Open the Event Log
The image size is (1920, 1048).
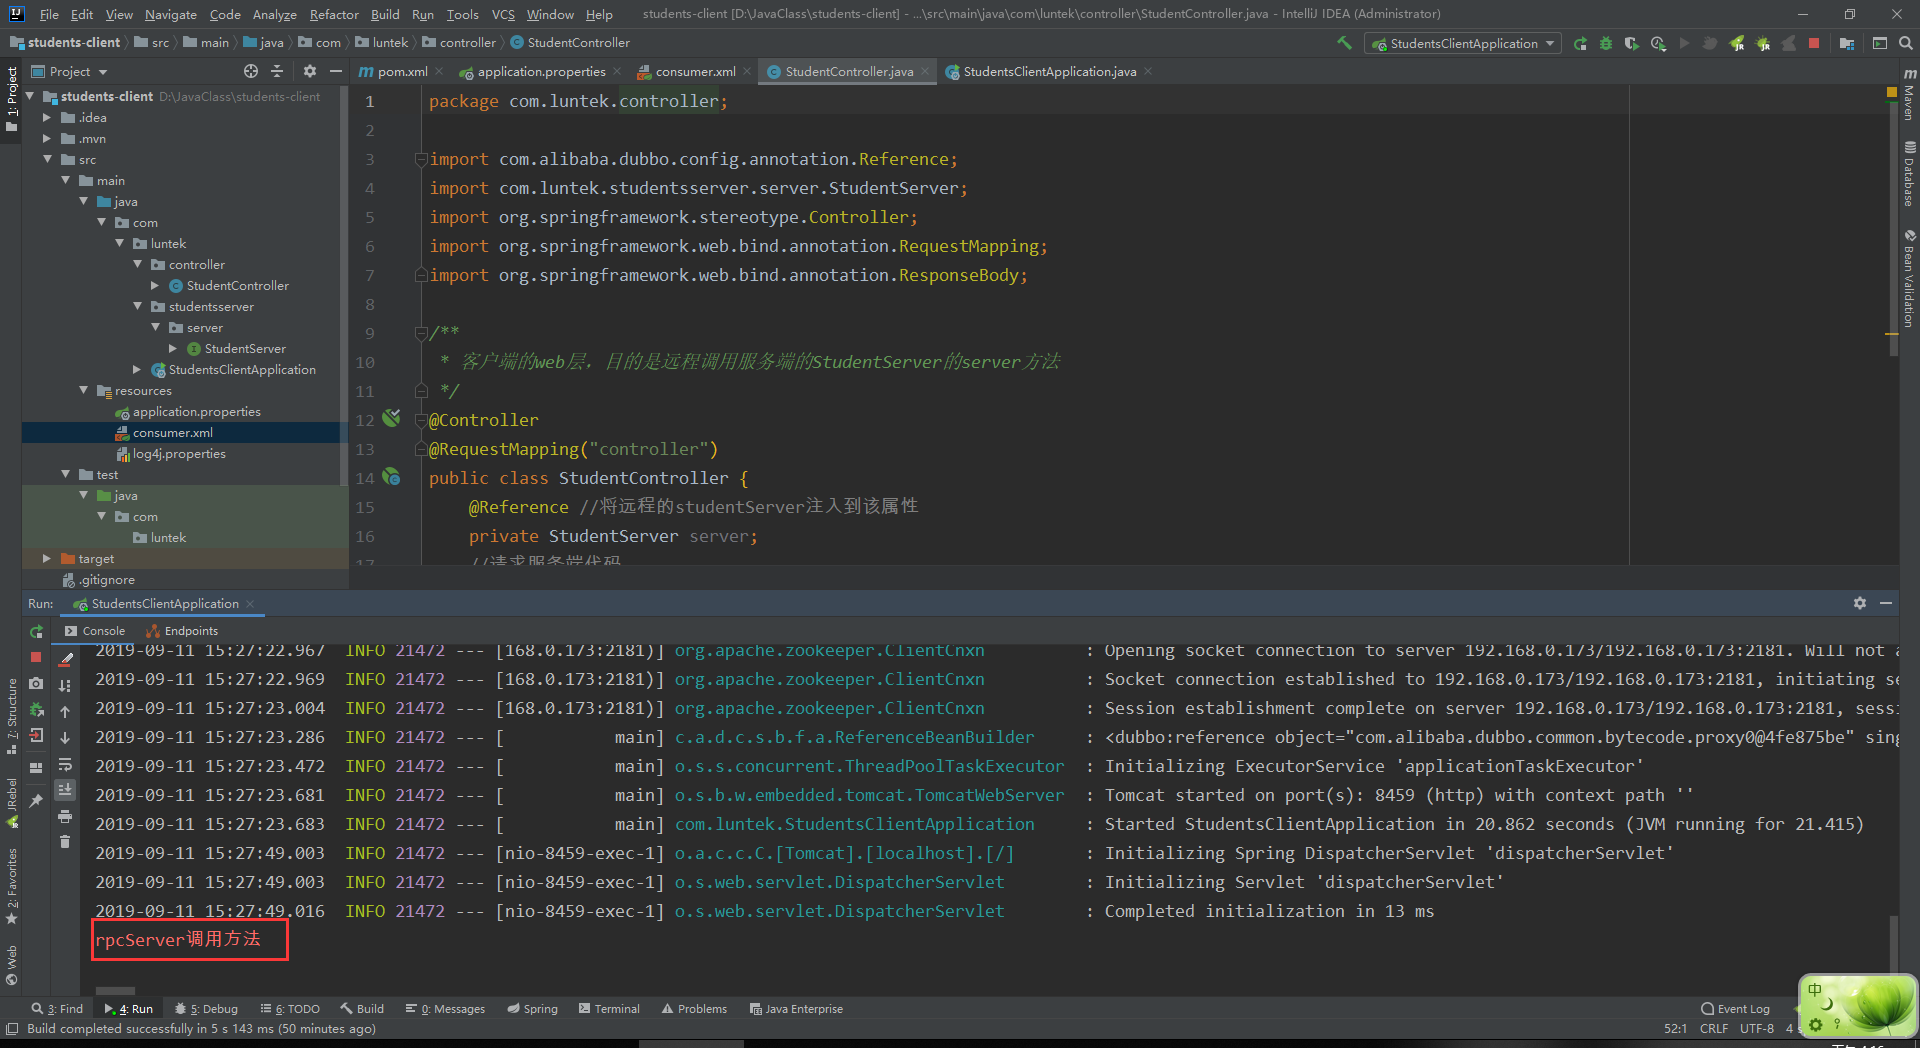(1735, 1009)
